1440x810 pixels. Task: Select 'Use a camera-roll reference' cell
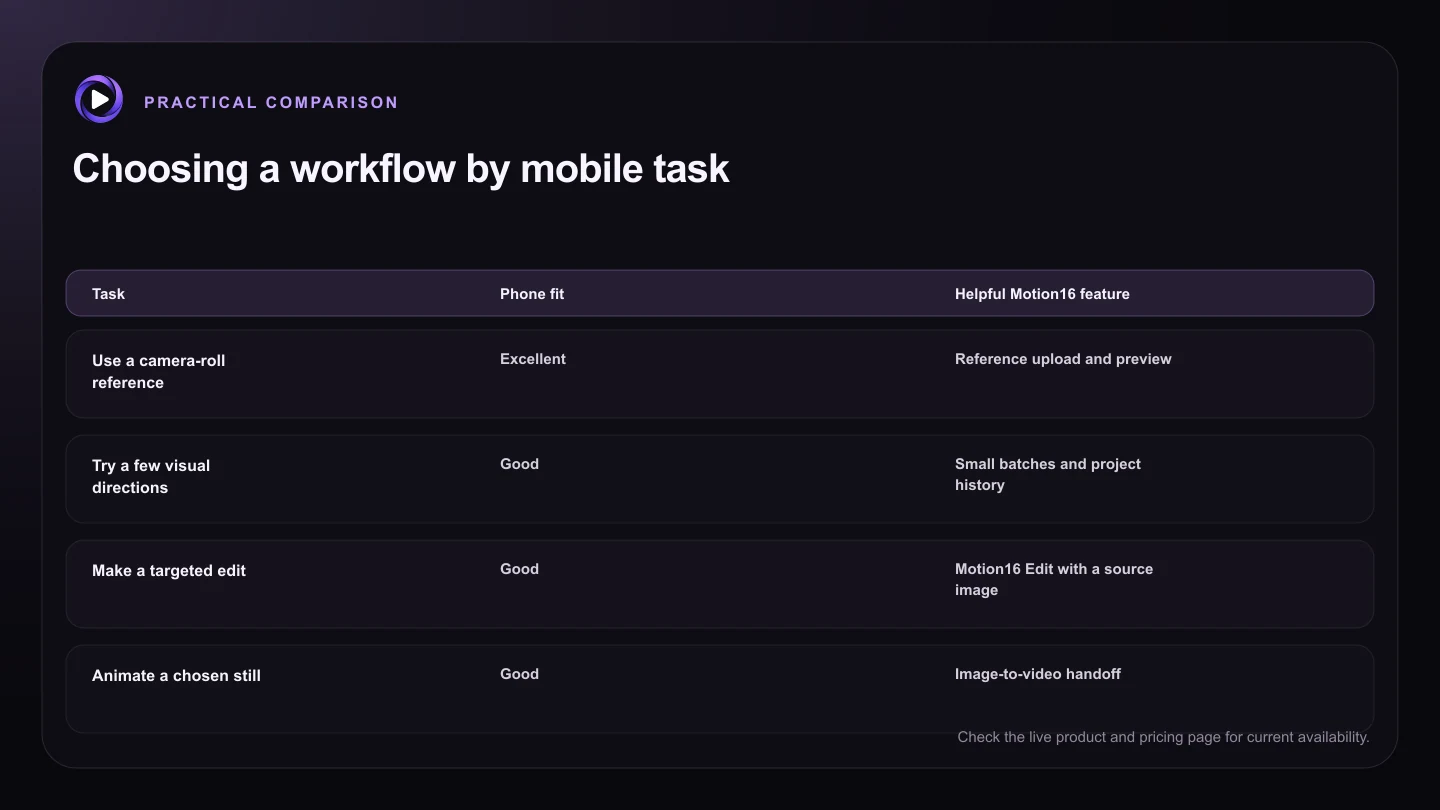[158, 371]
